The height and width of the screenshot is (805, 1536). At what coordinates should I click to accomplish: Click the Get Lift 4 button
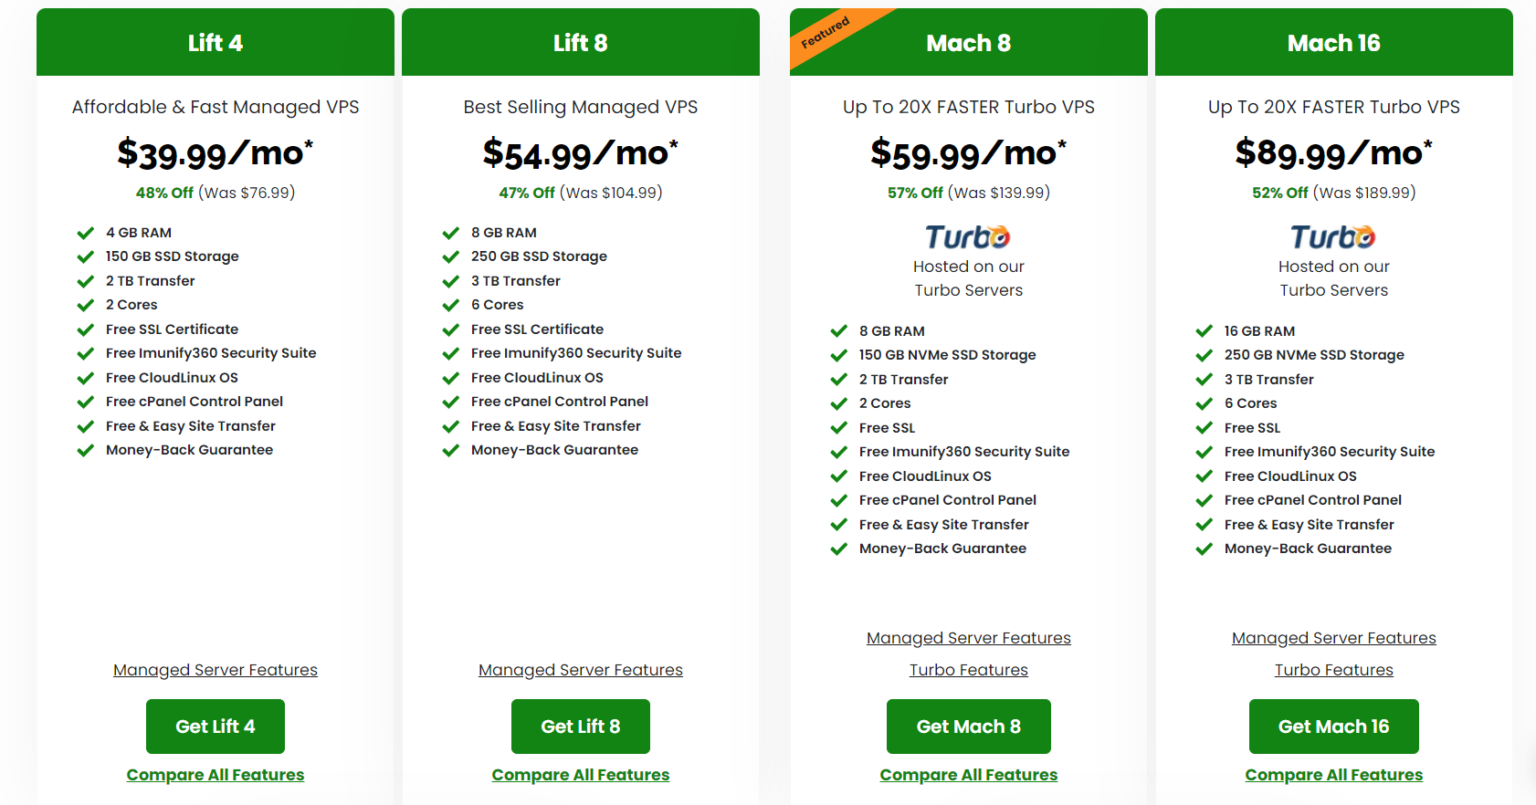pyautogui.click(x=215, y=726)
